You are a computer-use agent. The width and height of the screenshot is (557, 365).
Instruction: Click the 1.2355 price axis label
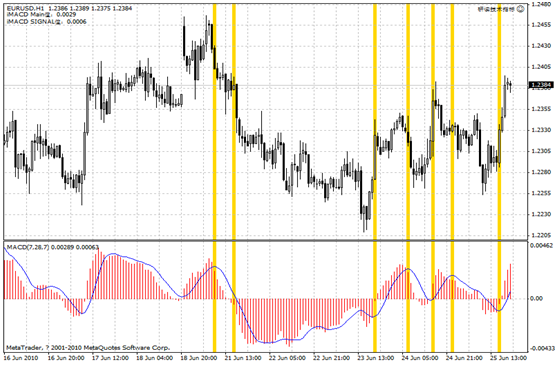click(541, 109)
